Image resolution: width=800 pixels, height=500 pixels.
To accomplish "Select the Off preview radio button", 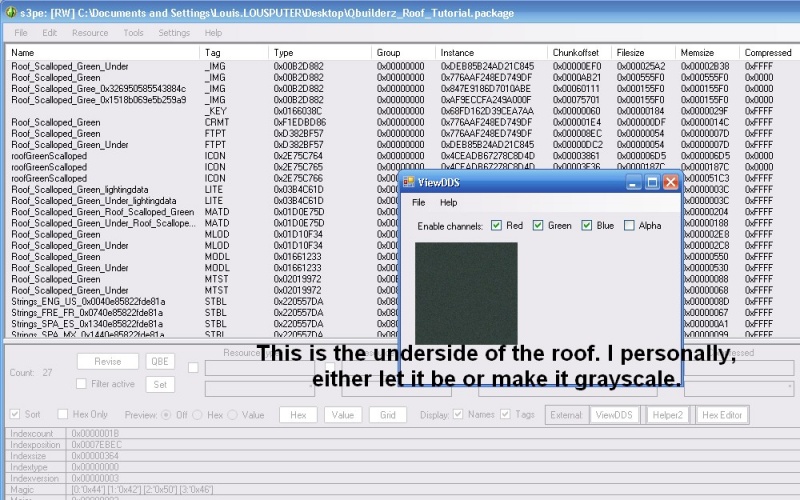I will [x=168, y=415].
